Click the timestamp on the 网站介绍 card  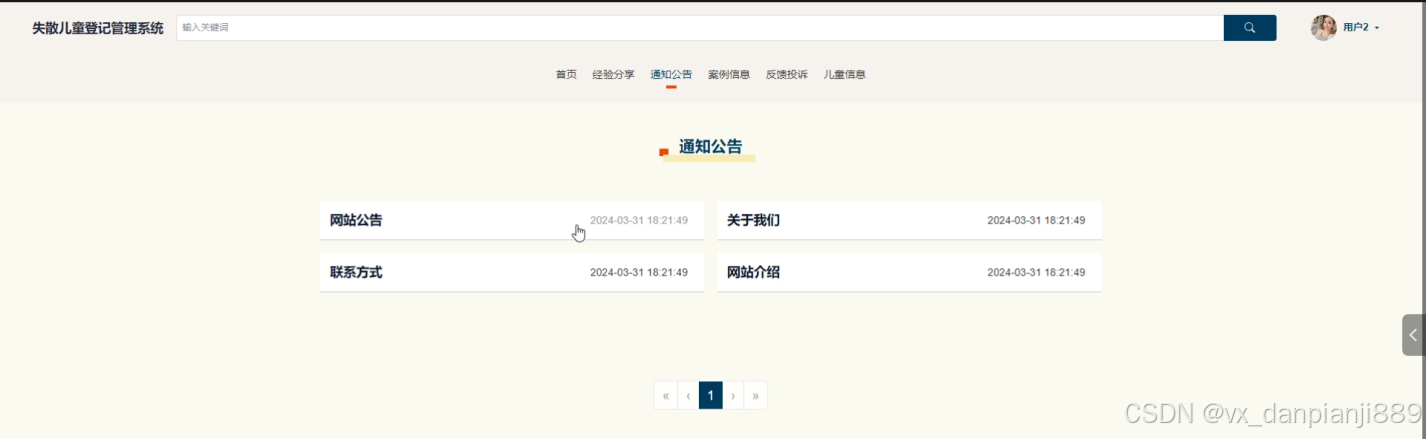click(x=1036, y=272)
